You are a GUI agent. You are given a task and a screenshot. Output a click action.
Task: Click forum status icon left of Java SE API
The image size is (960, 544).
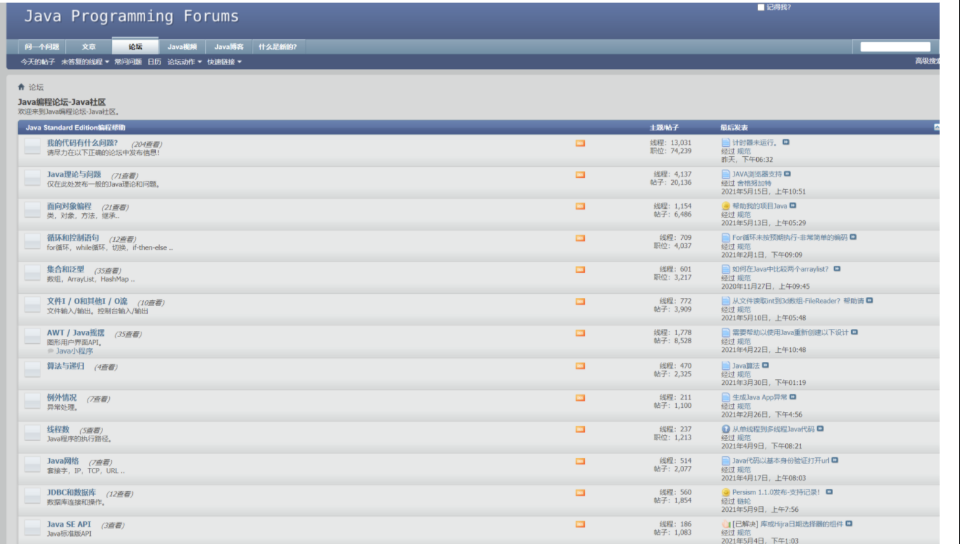pyautogui.click(x=32, y=527)
